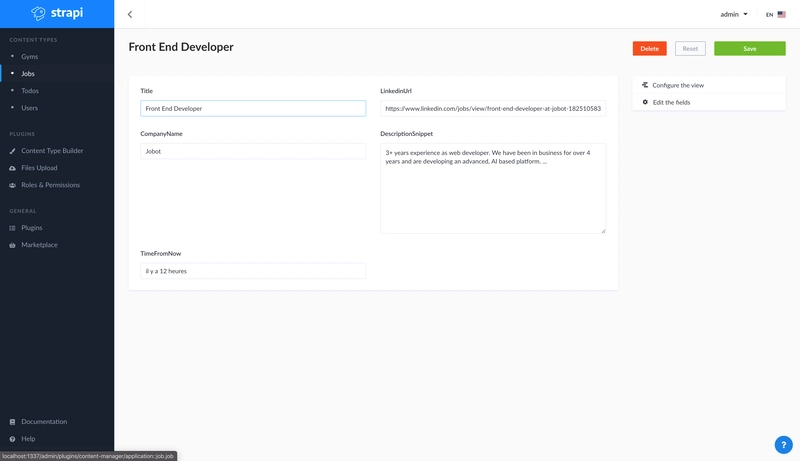Click the Reset button
This screenshot has height=461, width=800.
point(690,48)
